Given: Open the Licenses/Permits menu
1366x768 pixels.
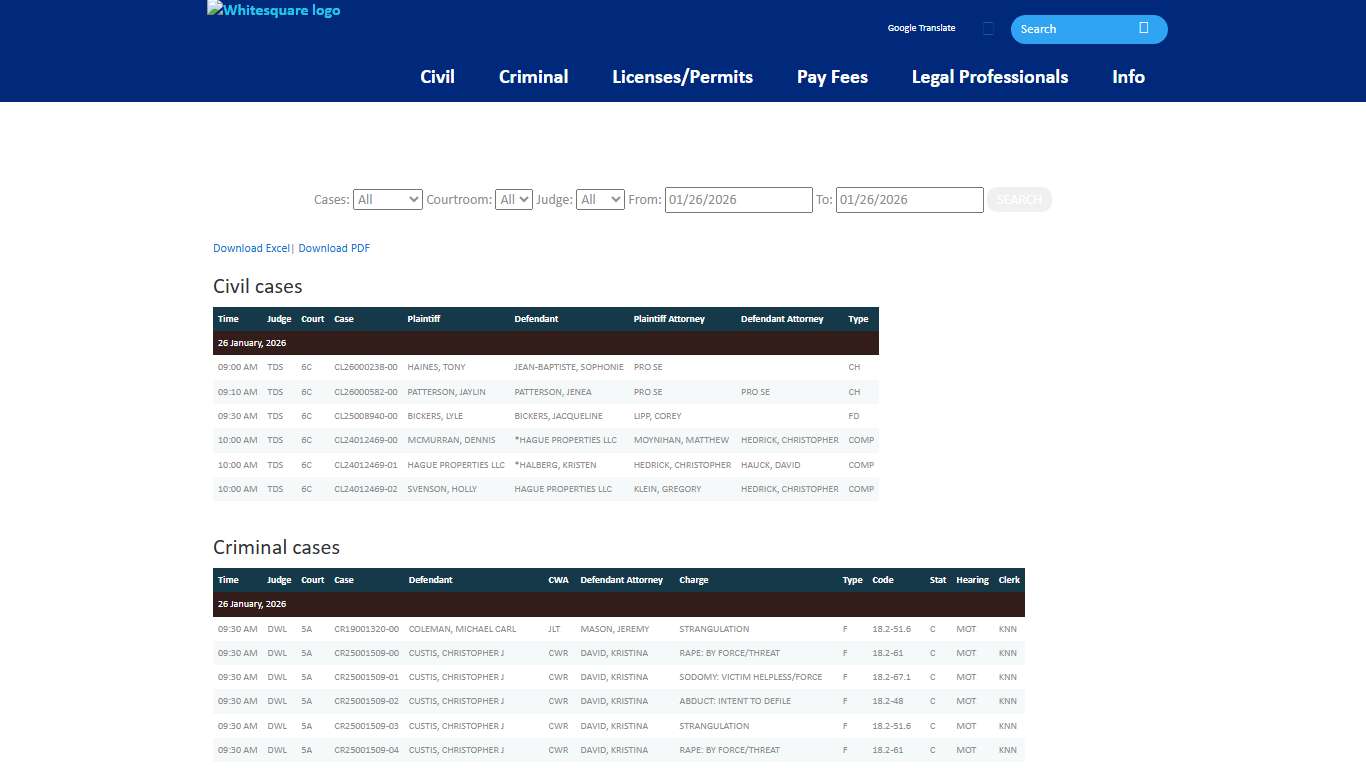Looking at the screenshot, I should pyautogui.click(x=682, y=77).
